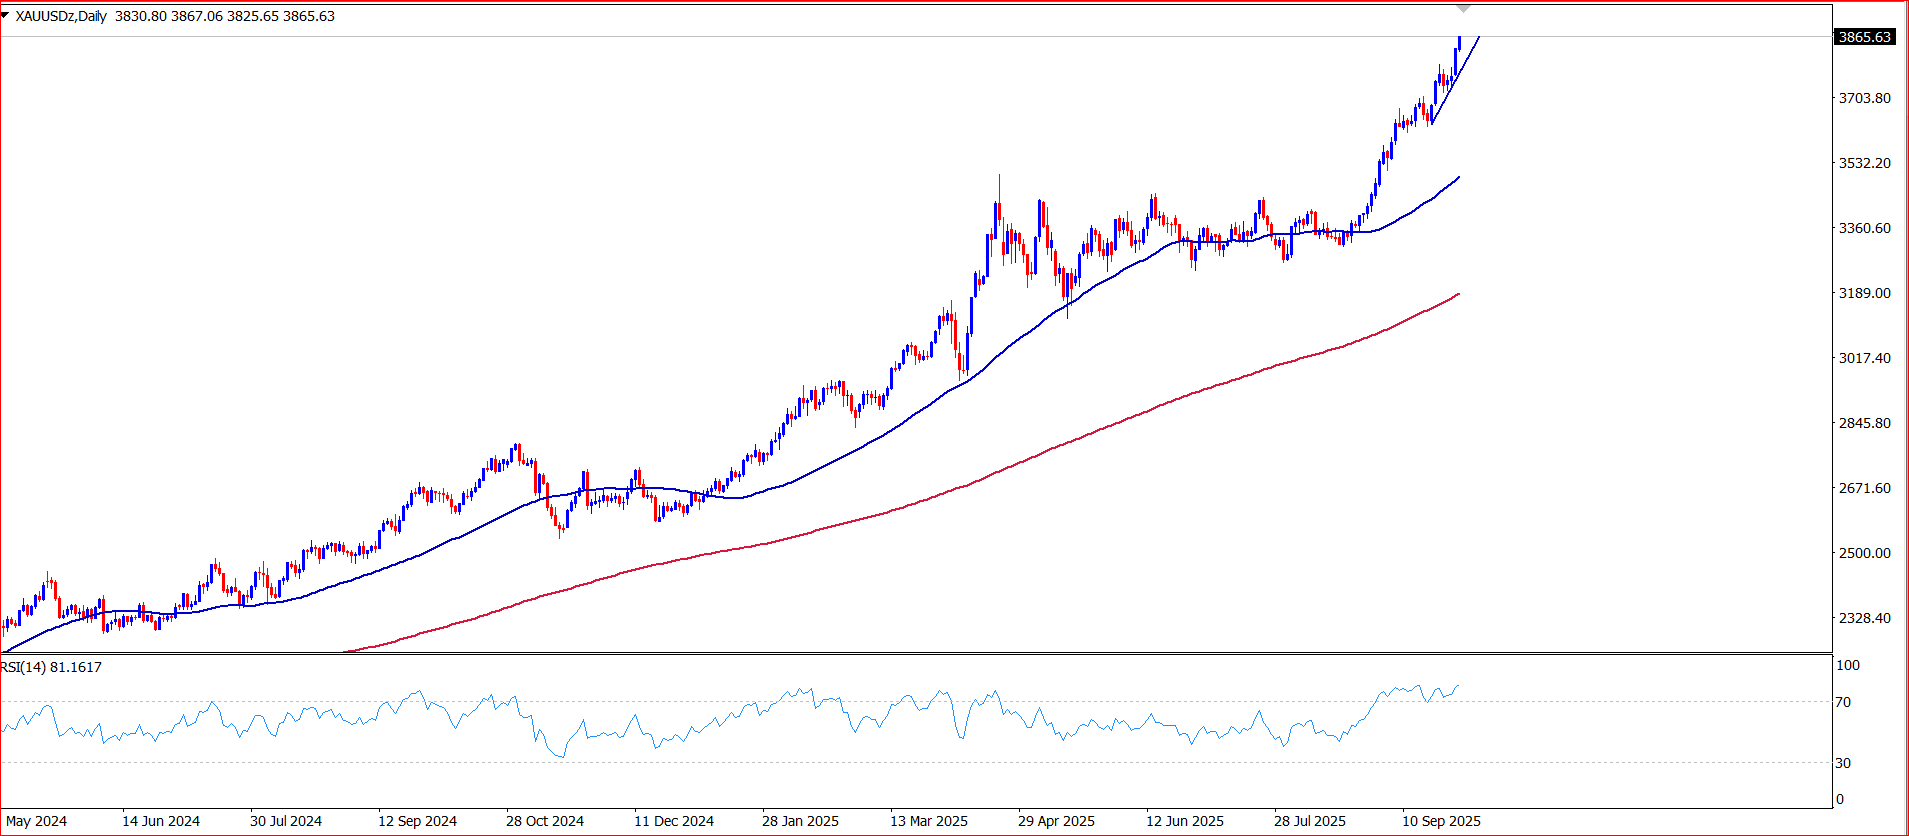Click the RSI(14) 81.1617 indicator label
Screen dimensions: 1909x836
click(x=51, y=667)
